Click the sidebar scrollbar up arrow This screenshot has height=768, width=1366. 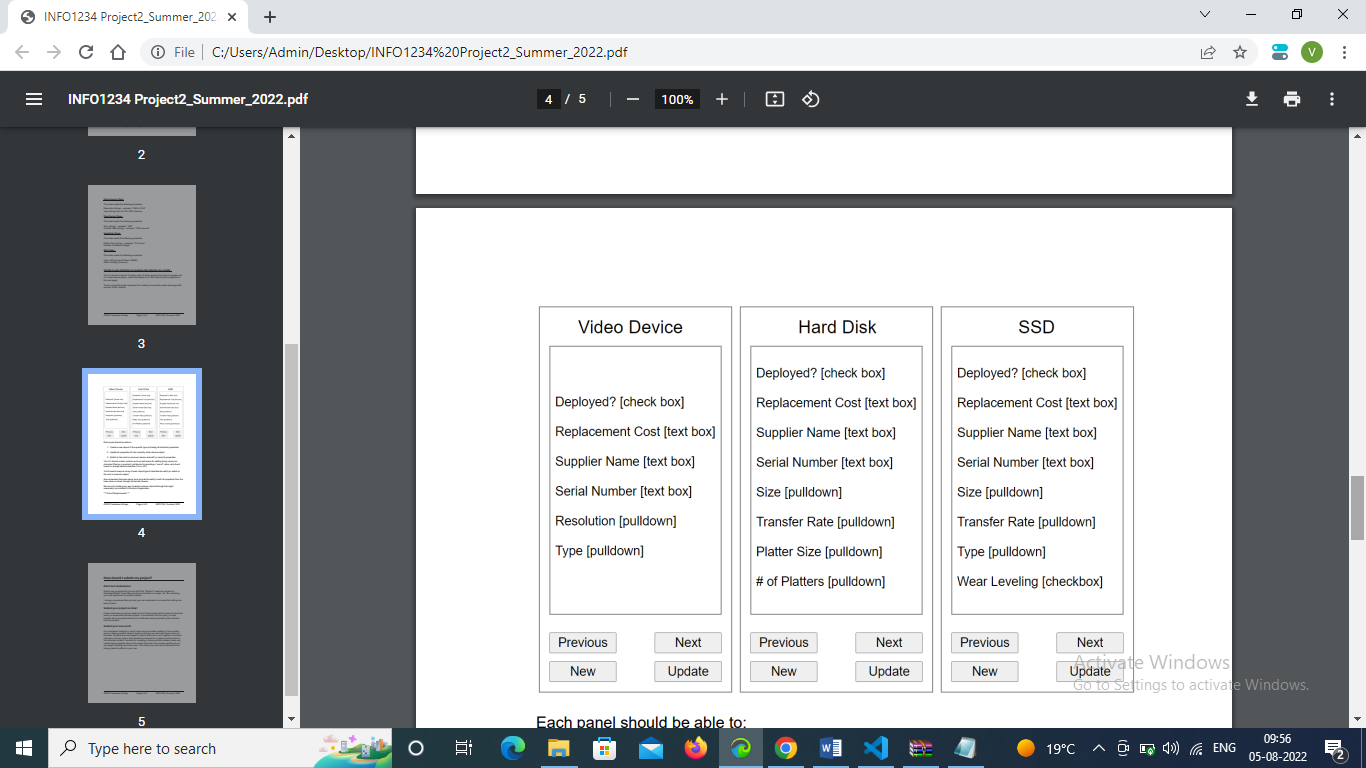292,135
